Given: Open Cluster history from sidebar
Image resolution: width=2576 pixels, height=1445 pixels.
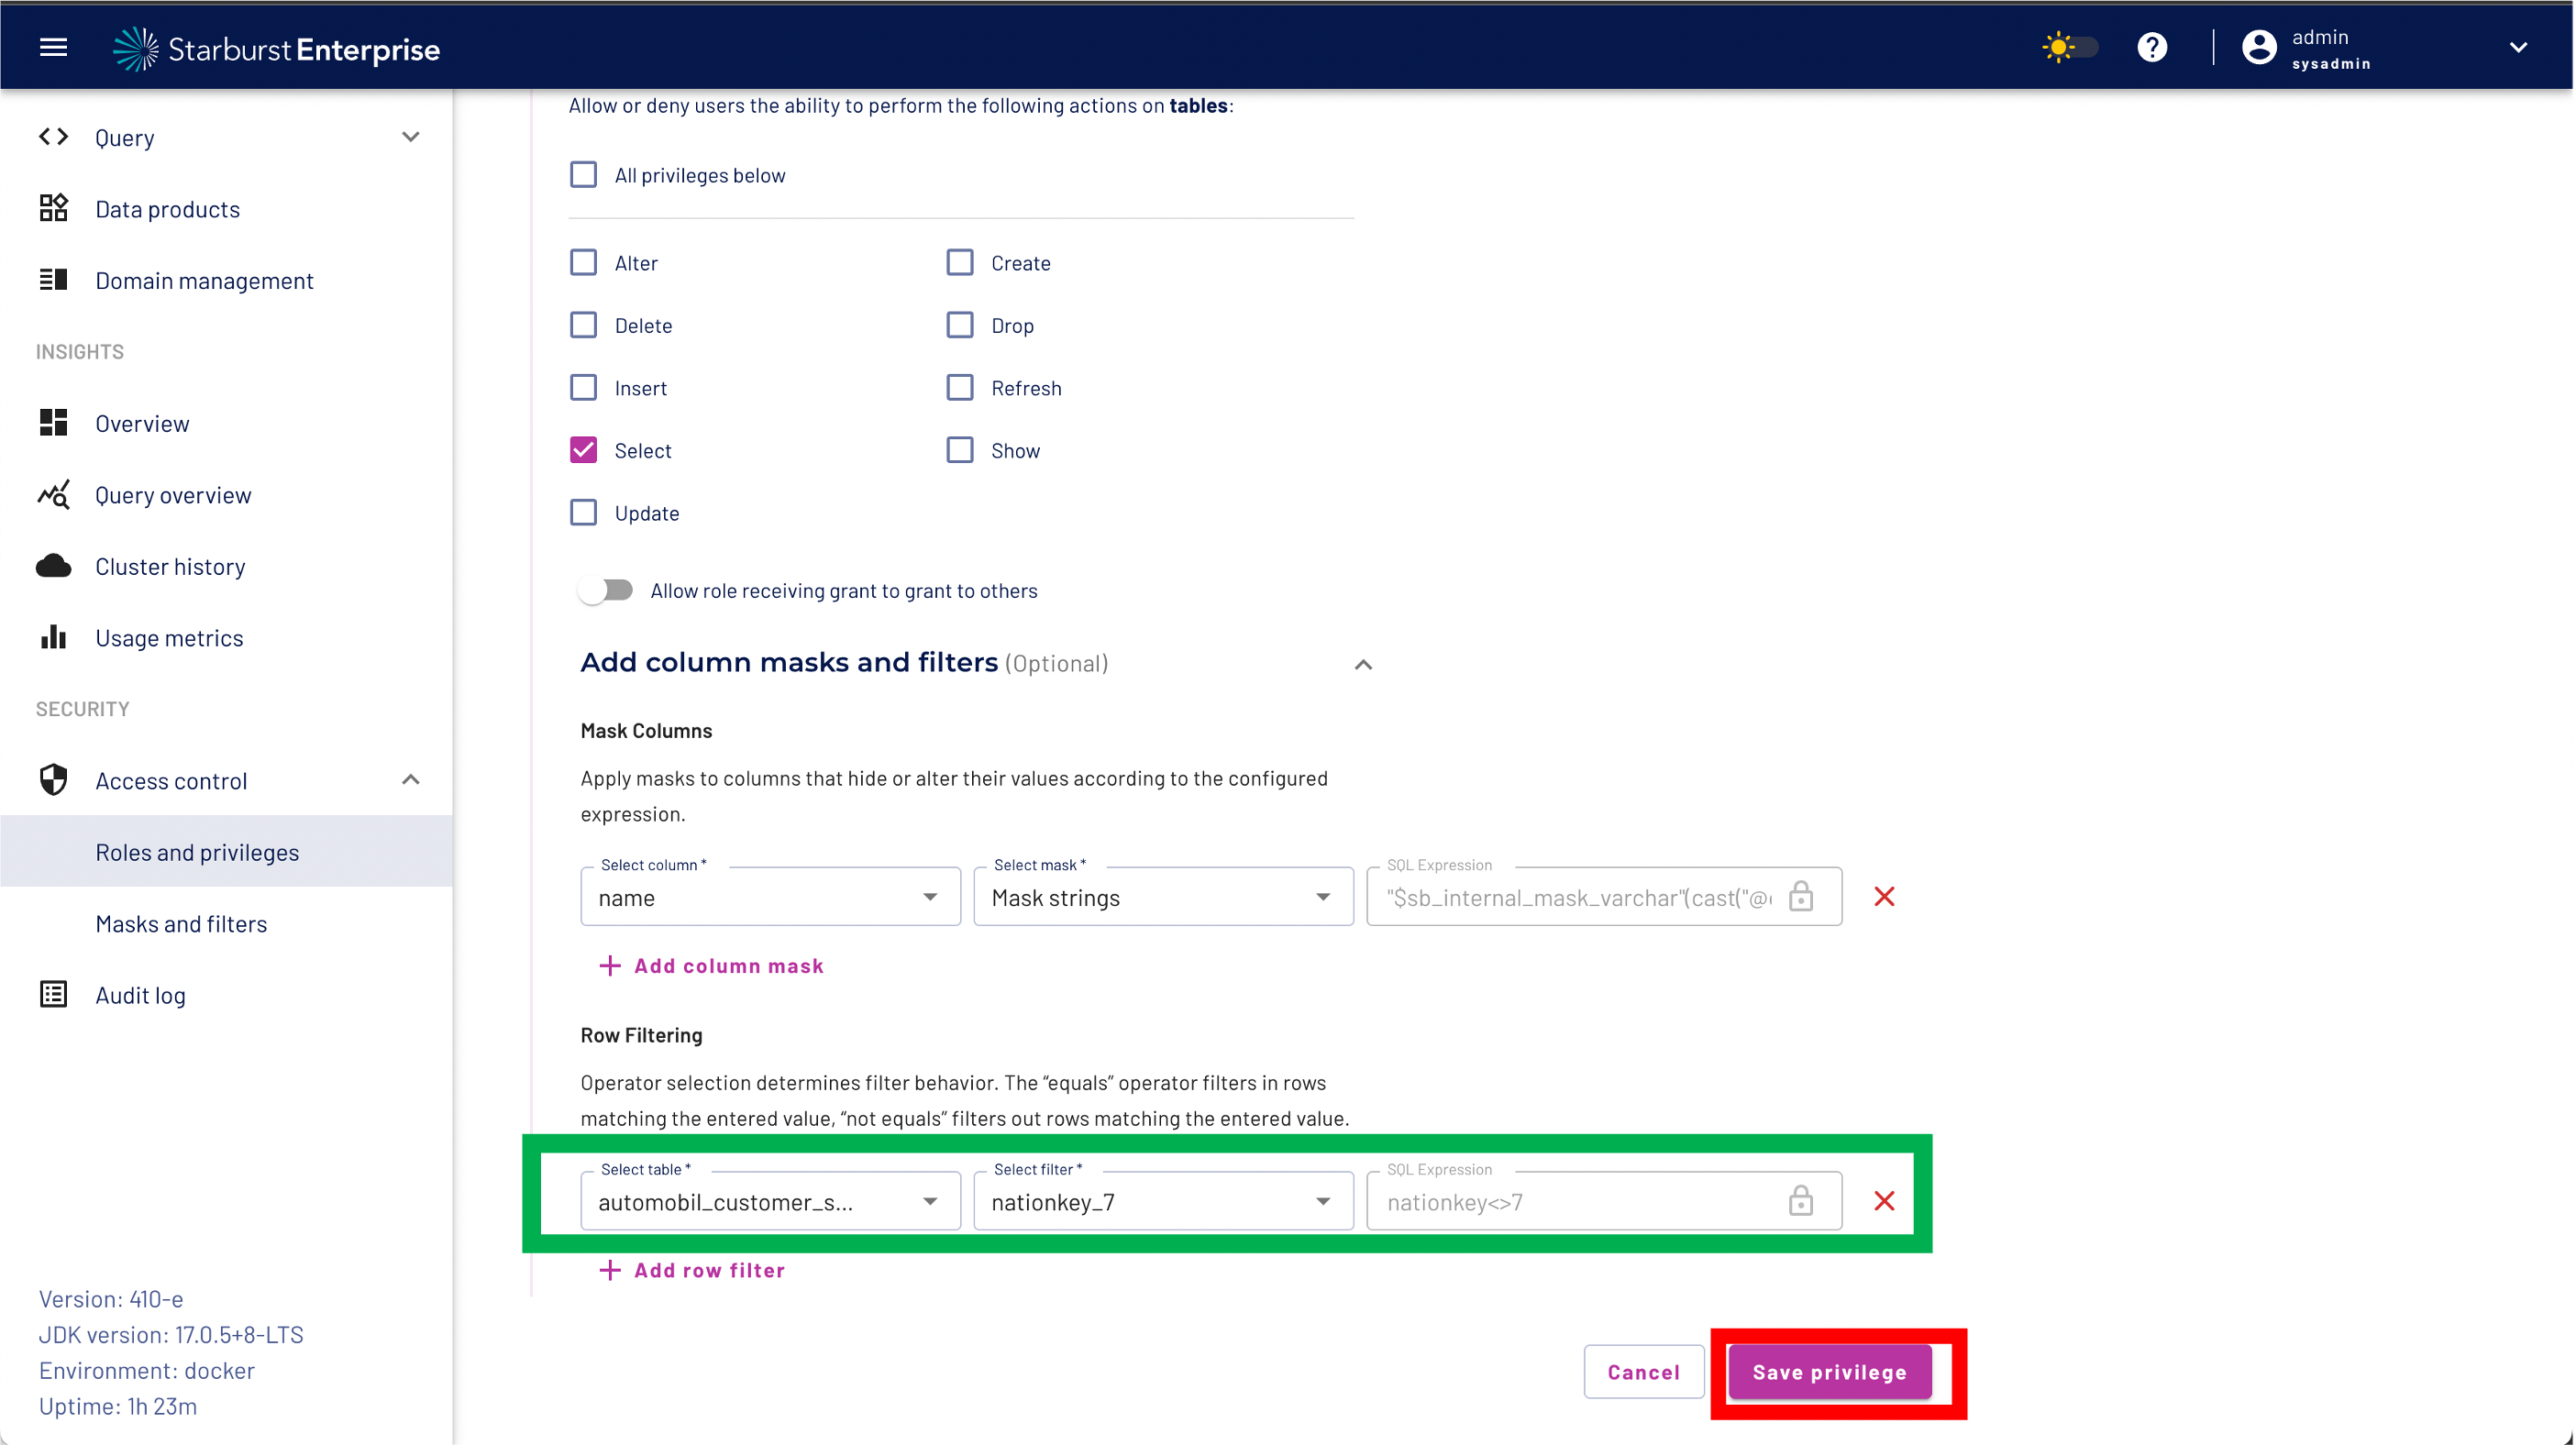Looking at the screenshot, I should tap(170, 567).
